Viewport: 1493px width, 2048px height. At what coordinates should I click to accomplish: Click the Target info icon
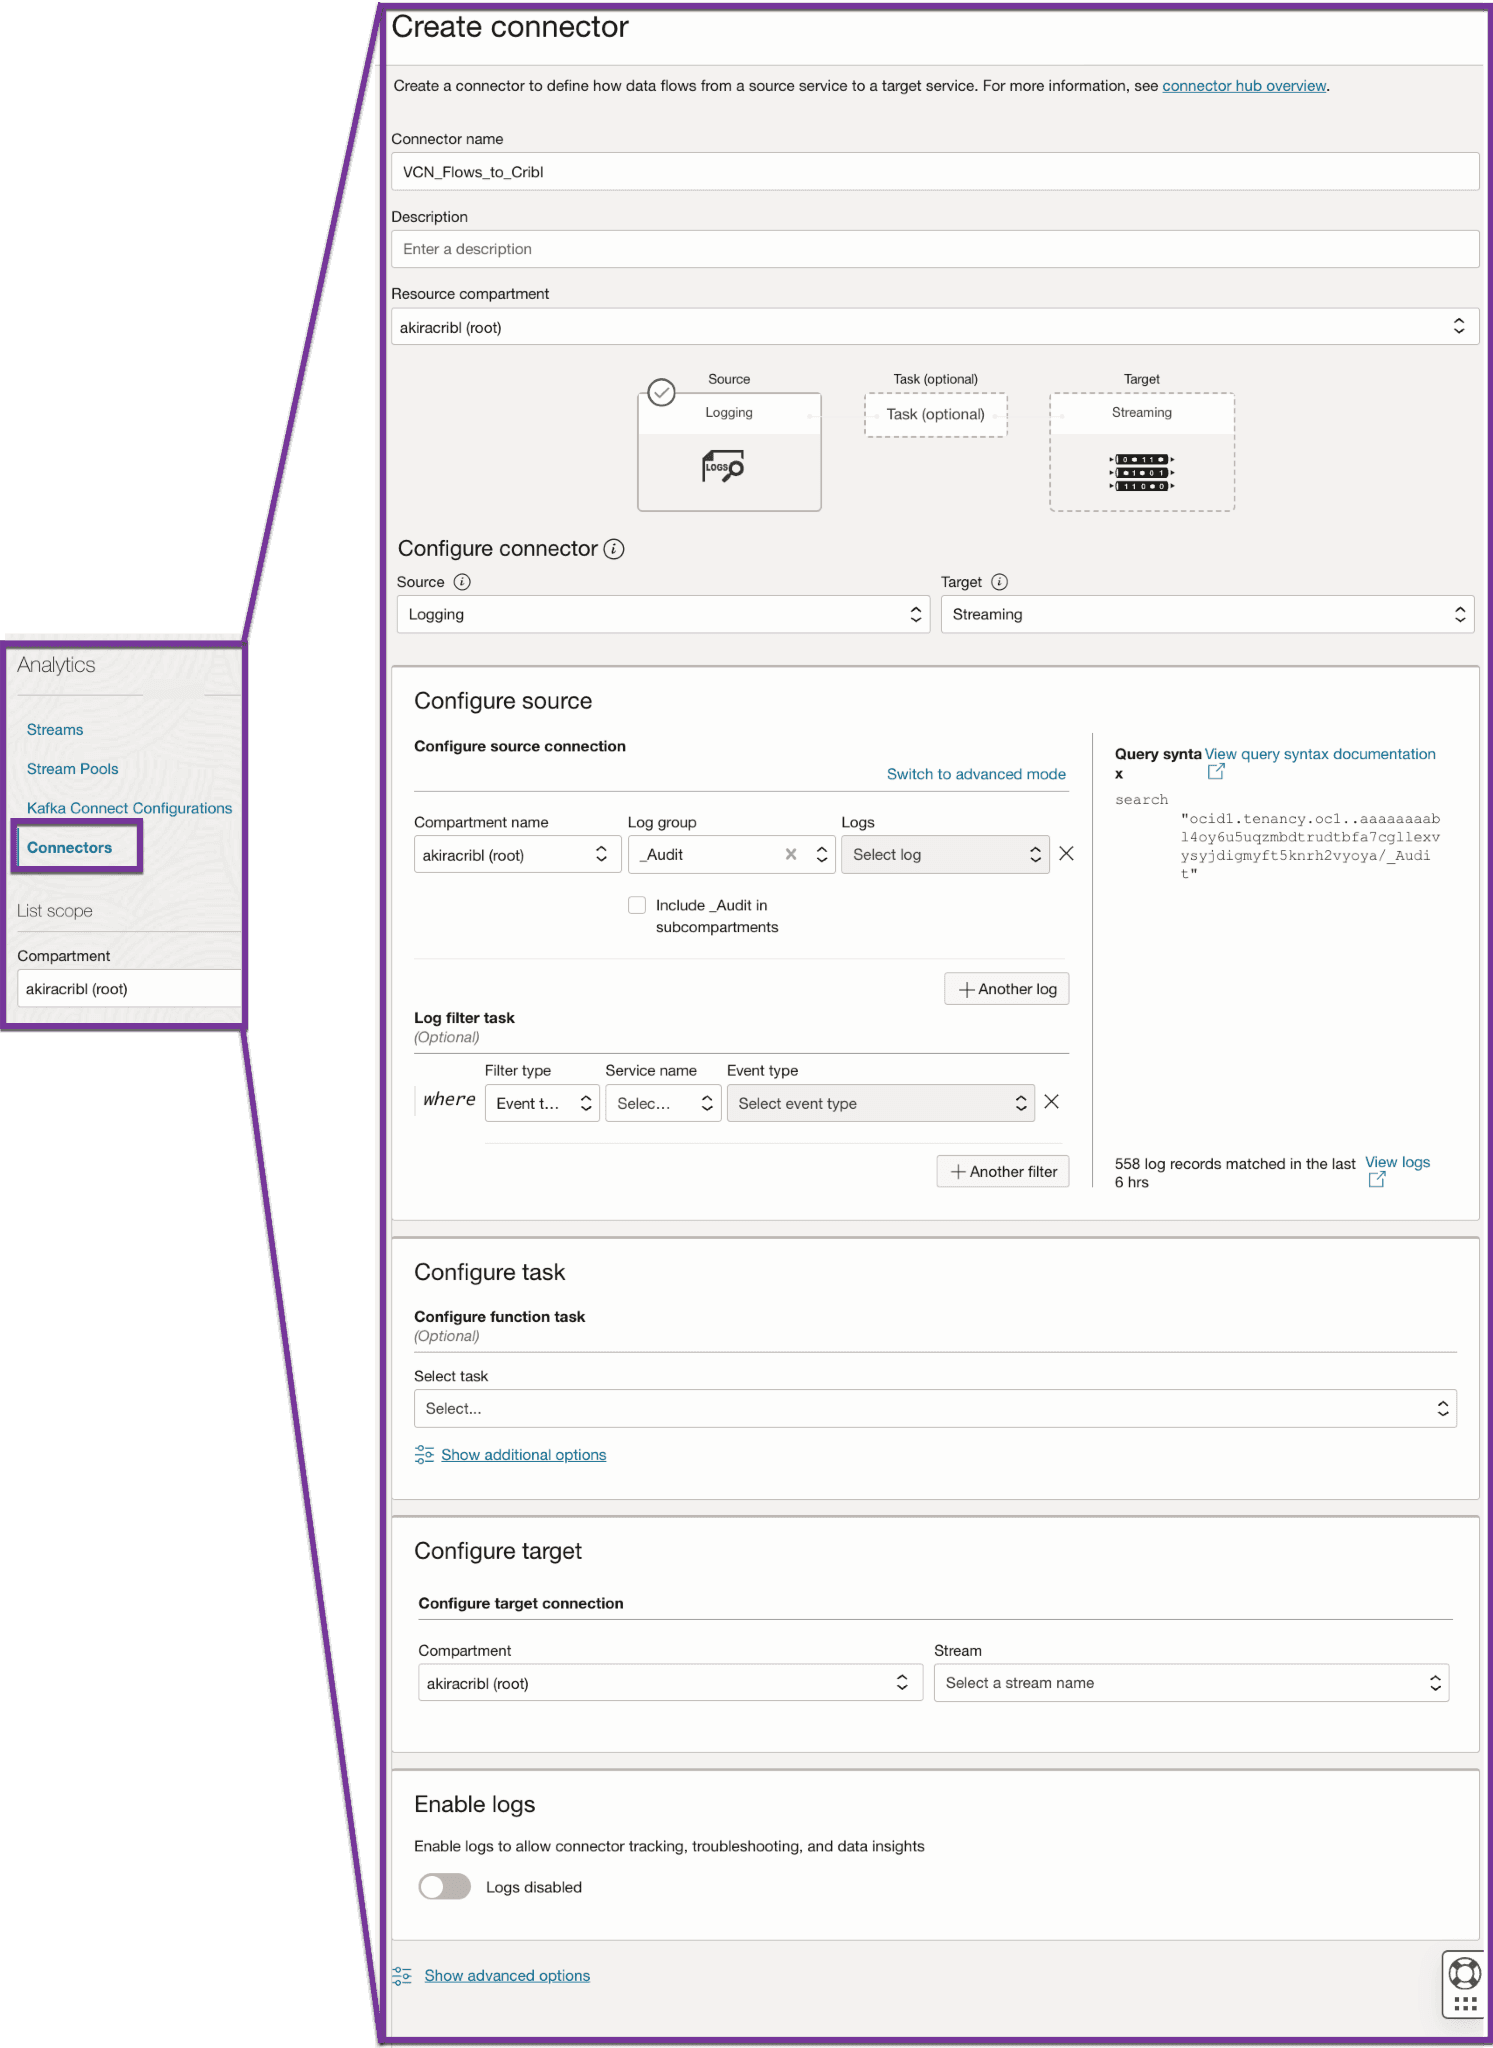(x=999, y=582)
